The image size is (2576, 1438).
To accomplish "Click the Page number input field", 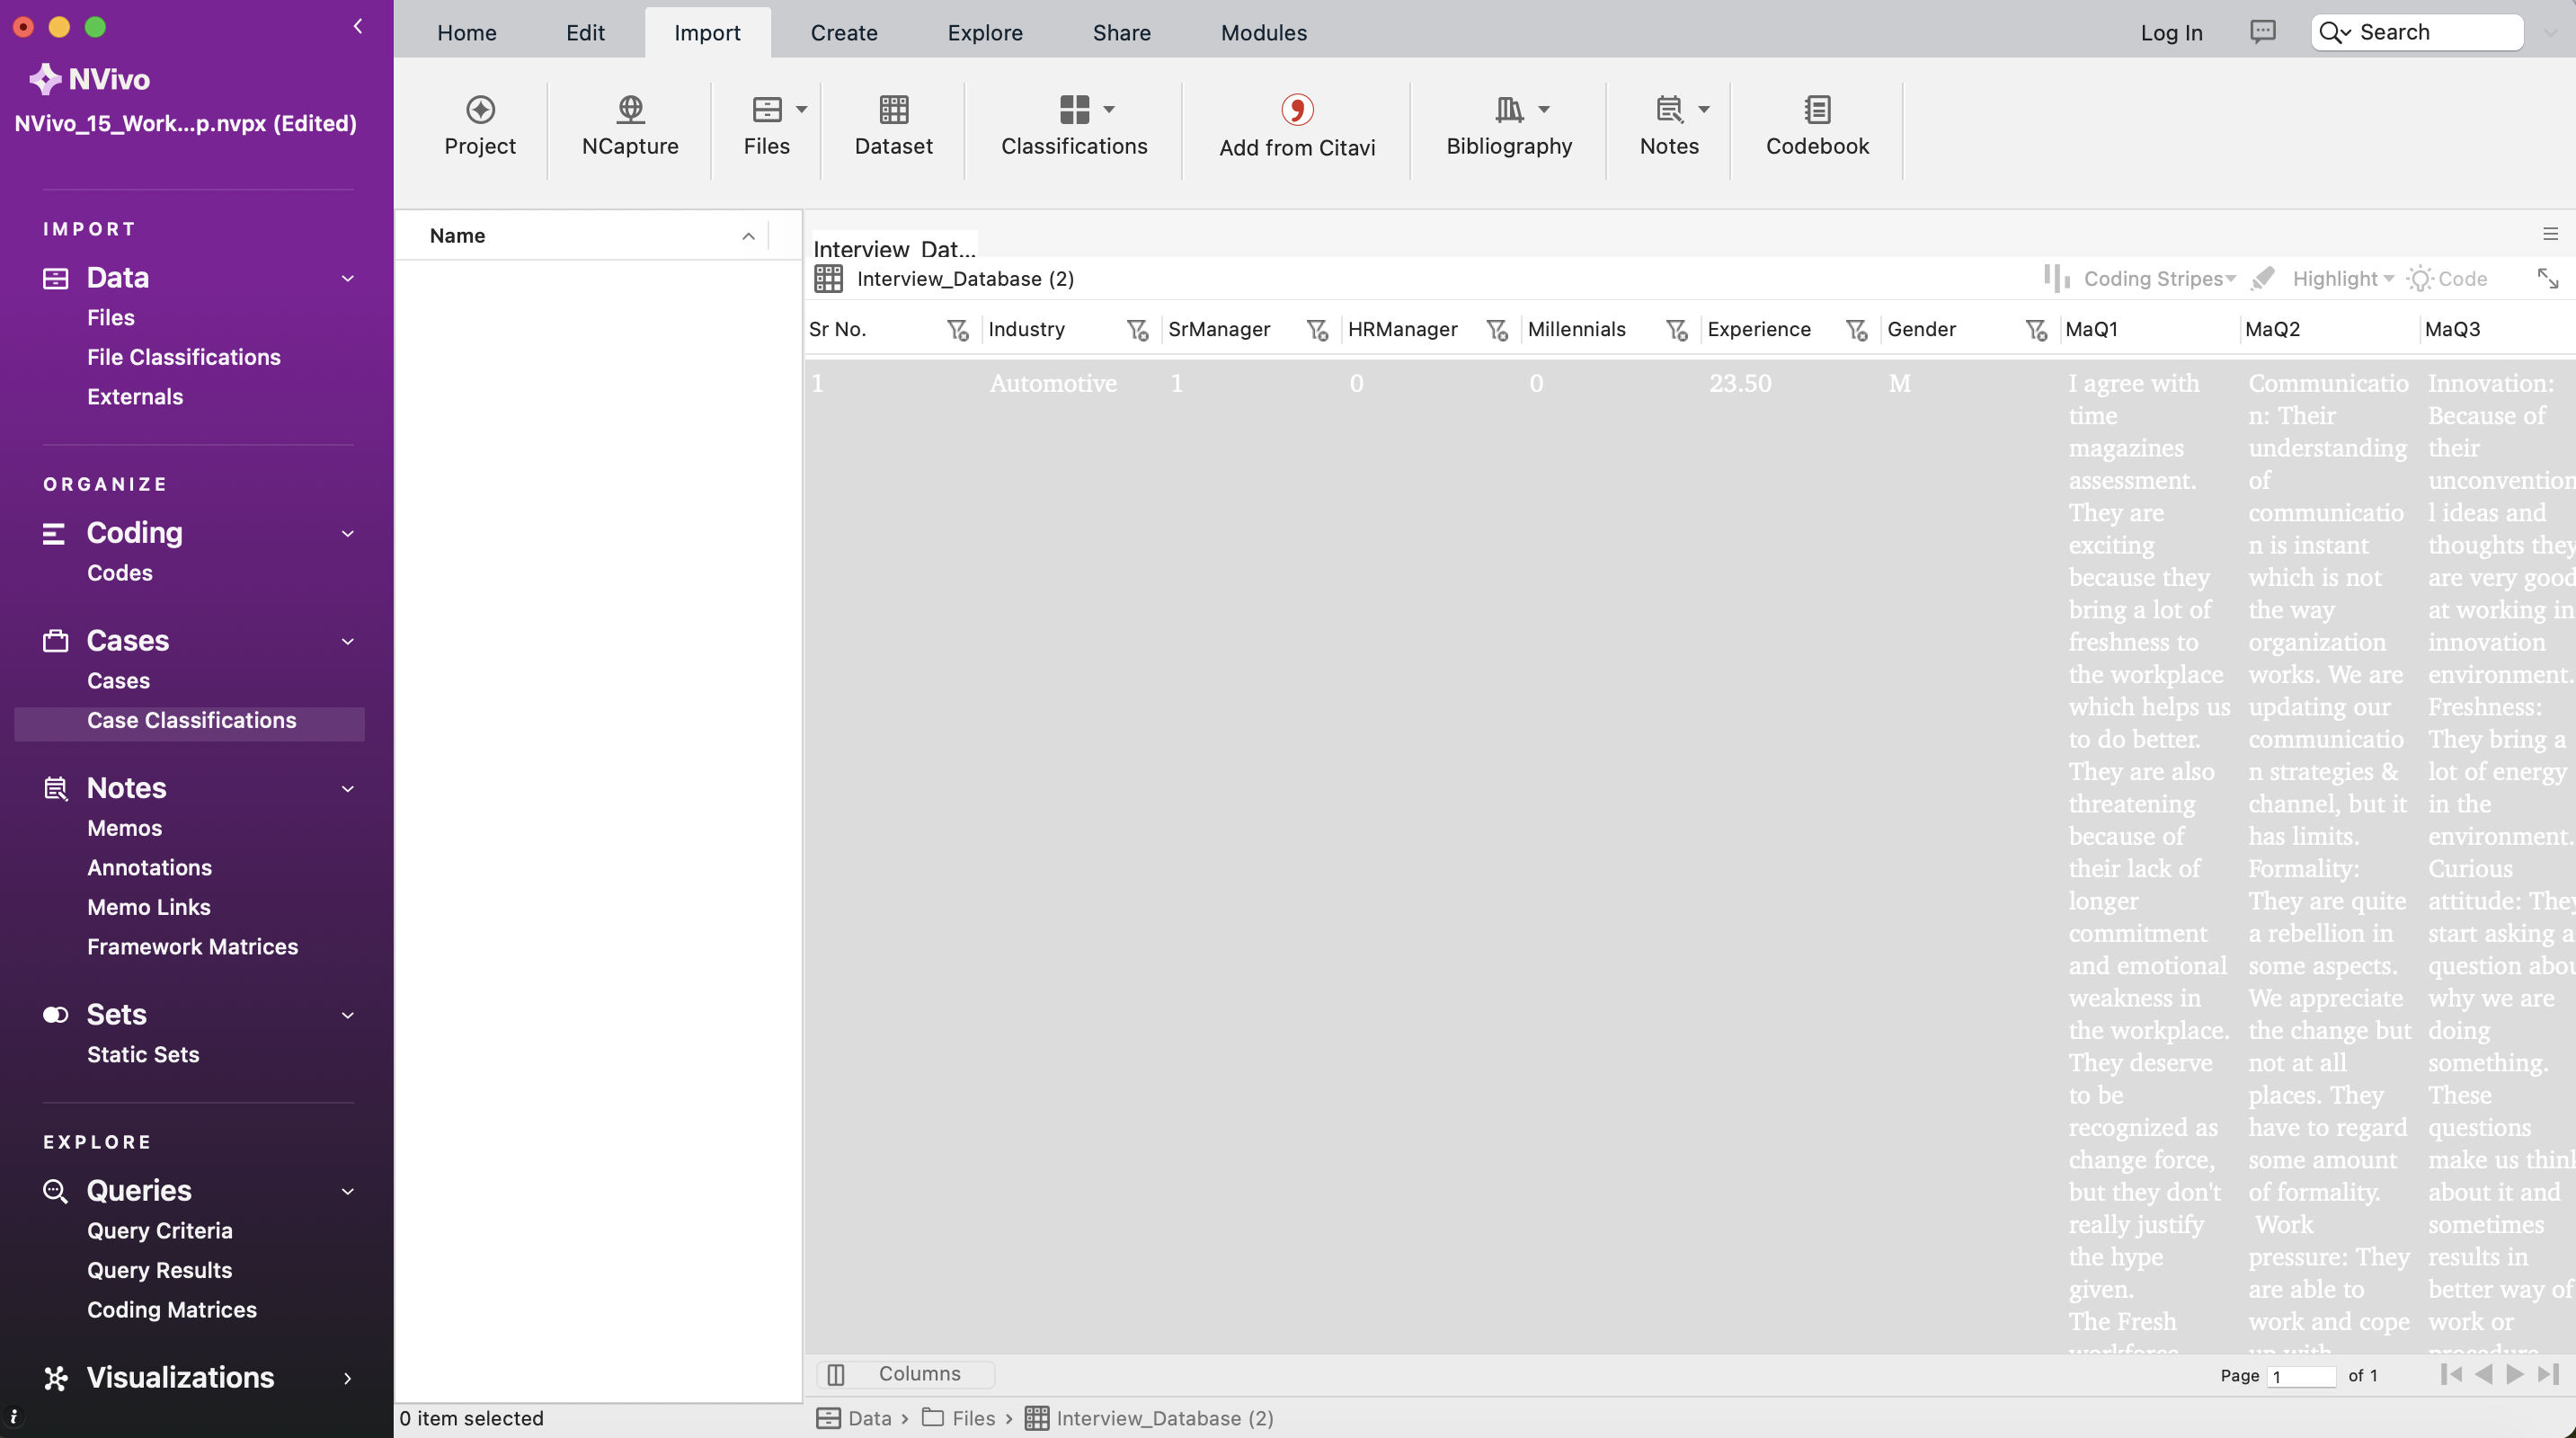I will 2302,1376.
